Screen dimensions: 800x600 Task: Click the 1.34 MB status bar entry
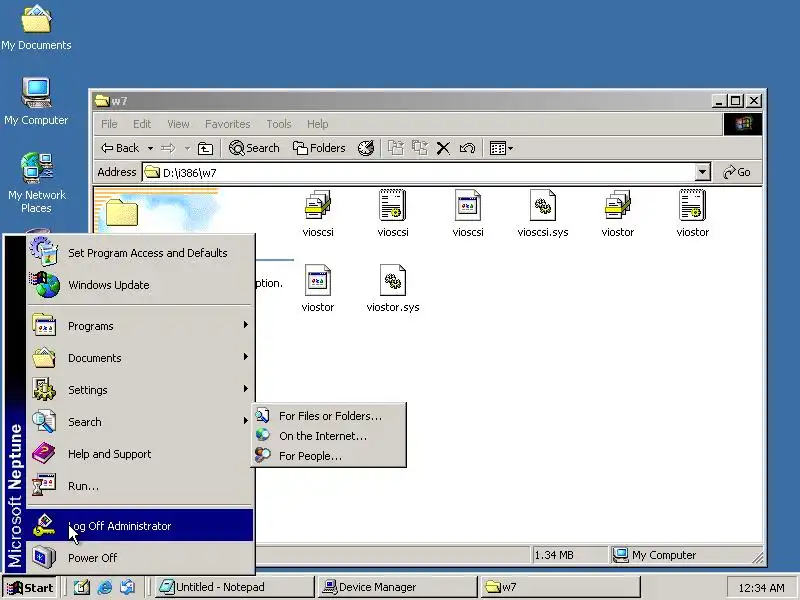pyautogui.click(x=570, y=555)
